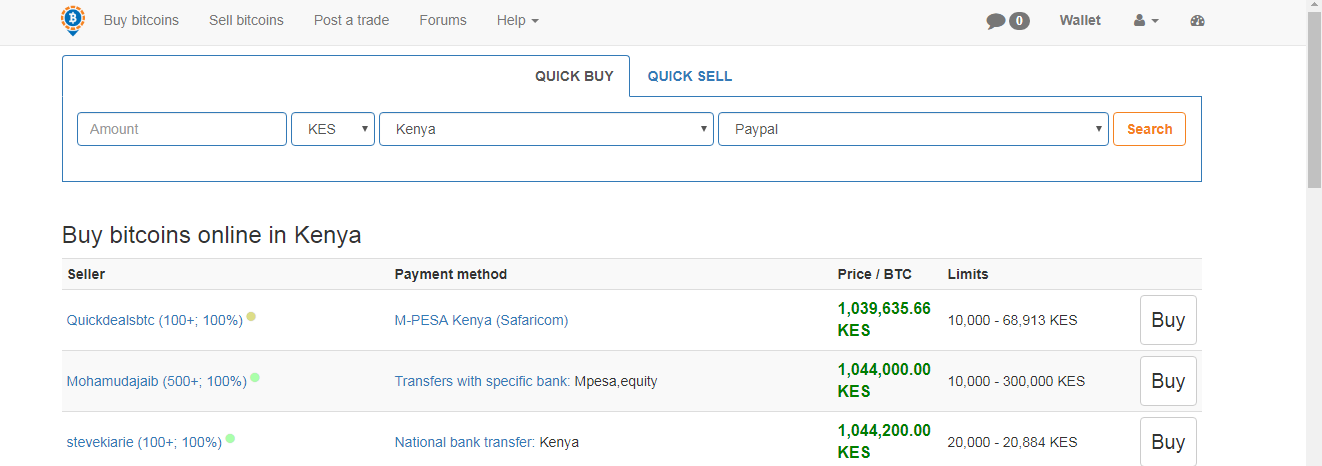Click Mohamudajaib green status dot

(x=255, y=377)
